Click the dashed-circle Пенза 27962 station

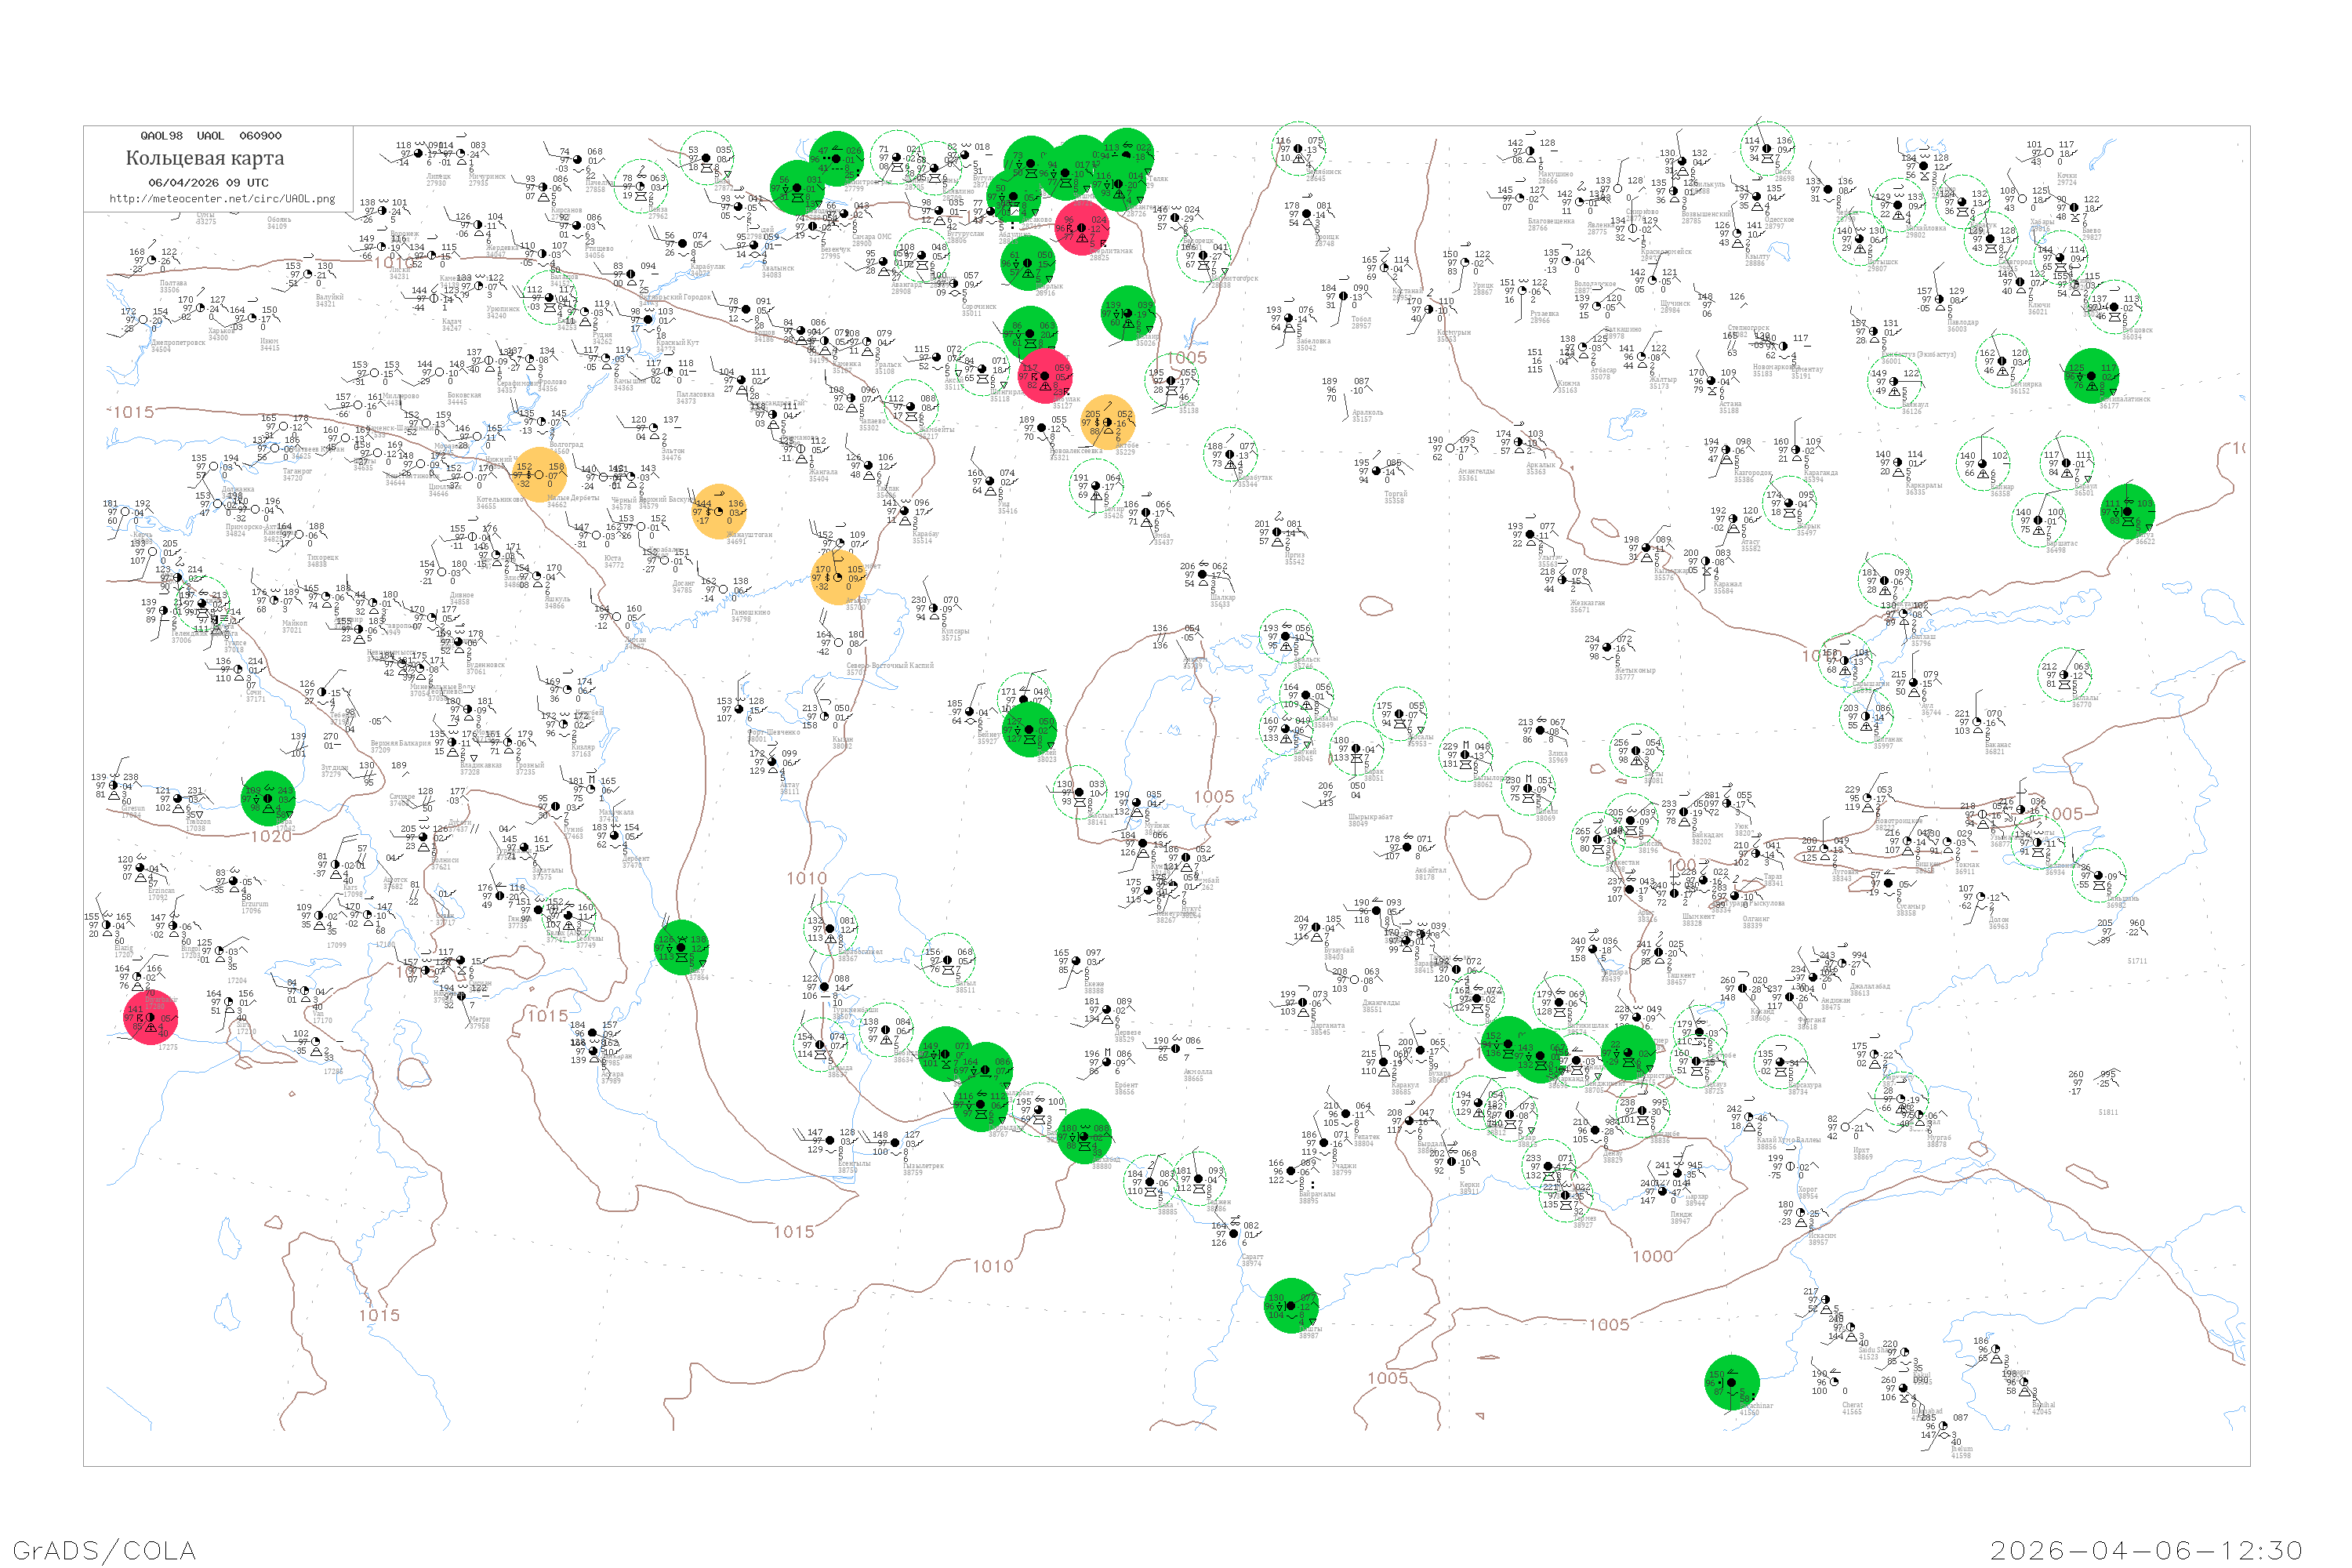[x=640, y=186]
